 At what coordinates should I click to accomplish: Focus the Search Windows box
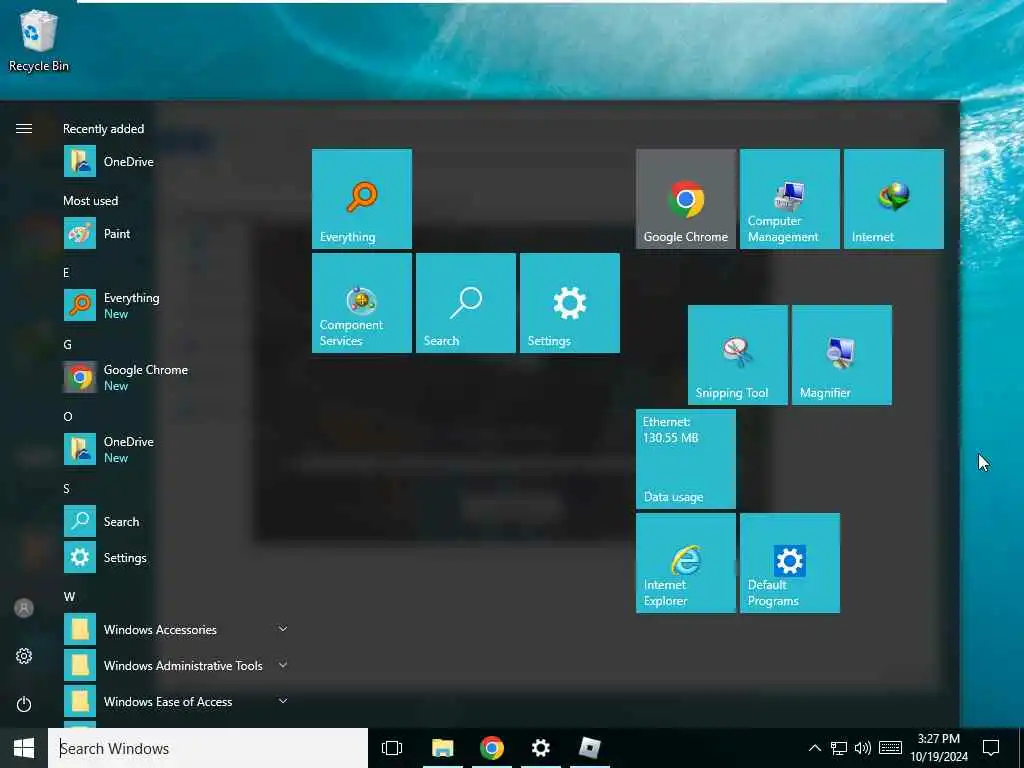[x=208, y=748]
